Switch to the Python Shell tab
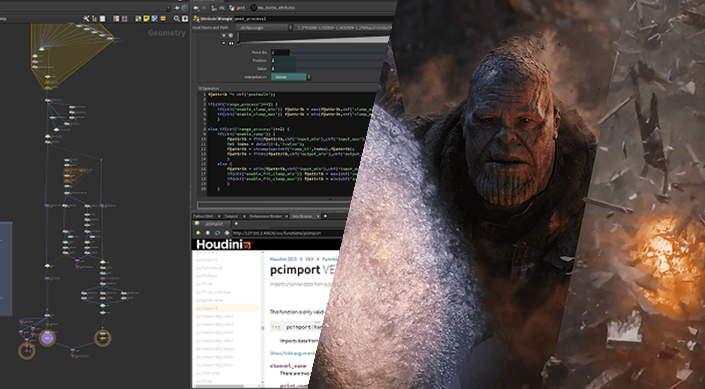The height and width of the screenshot is (389, 705). pos(204,216)
